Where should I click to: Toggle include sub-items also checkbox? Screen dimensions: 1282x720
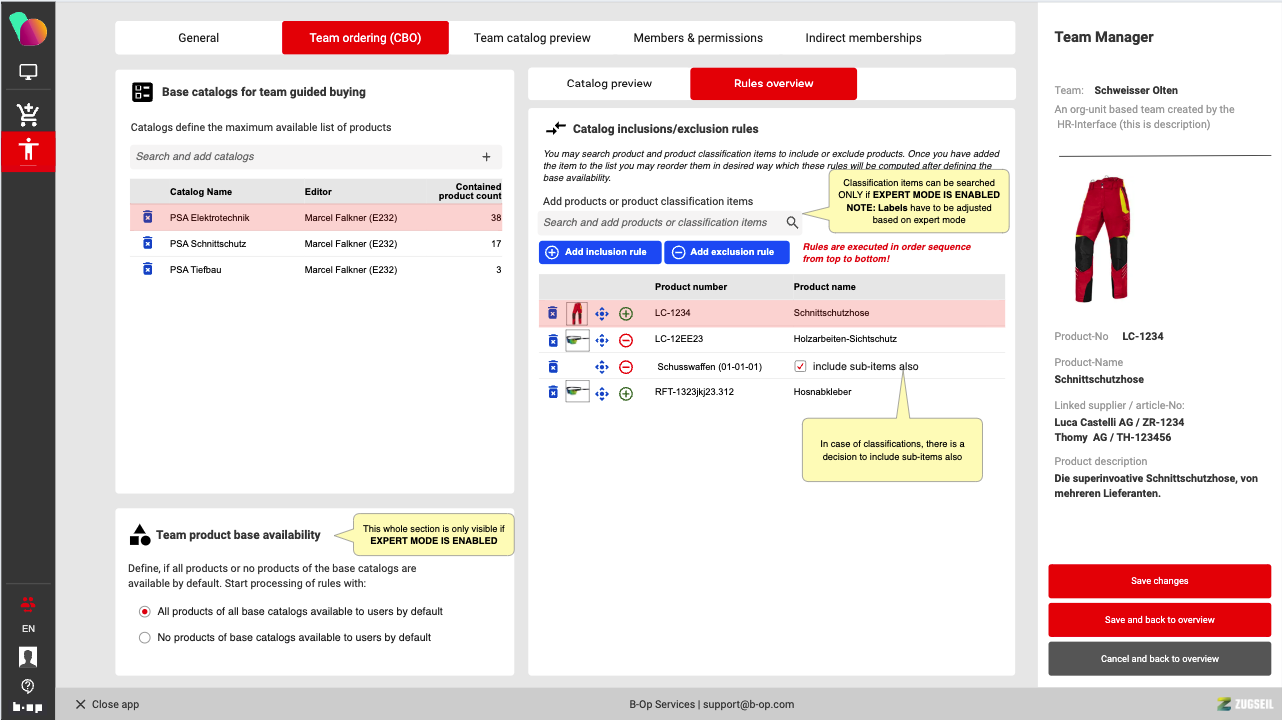[800, 366]
